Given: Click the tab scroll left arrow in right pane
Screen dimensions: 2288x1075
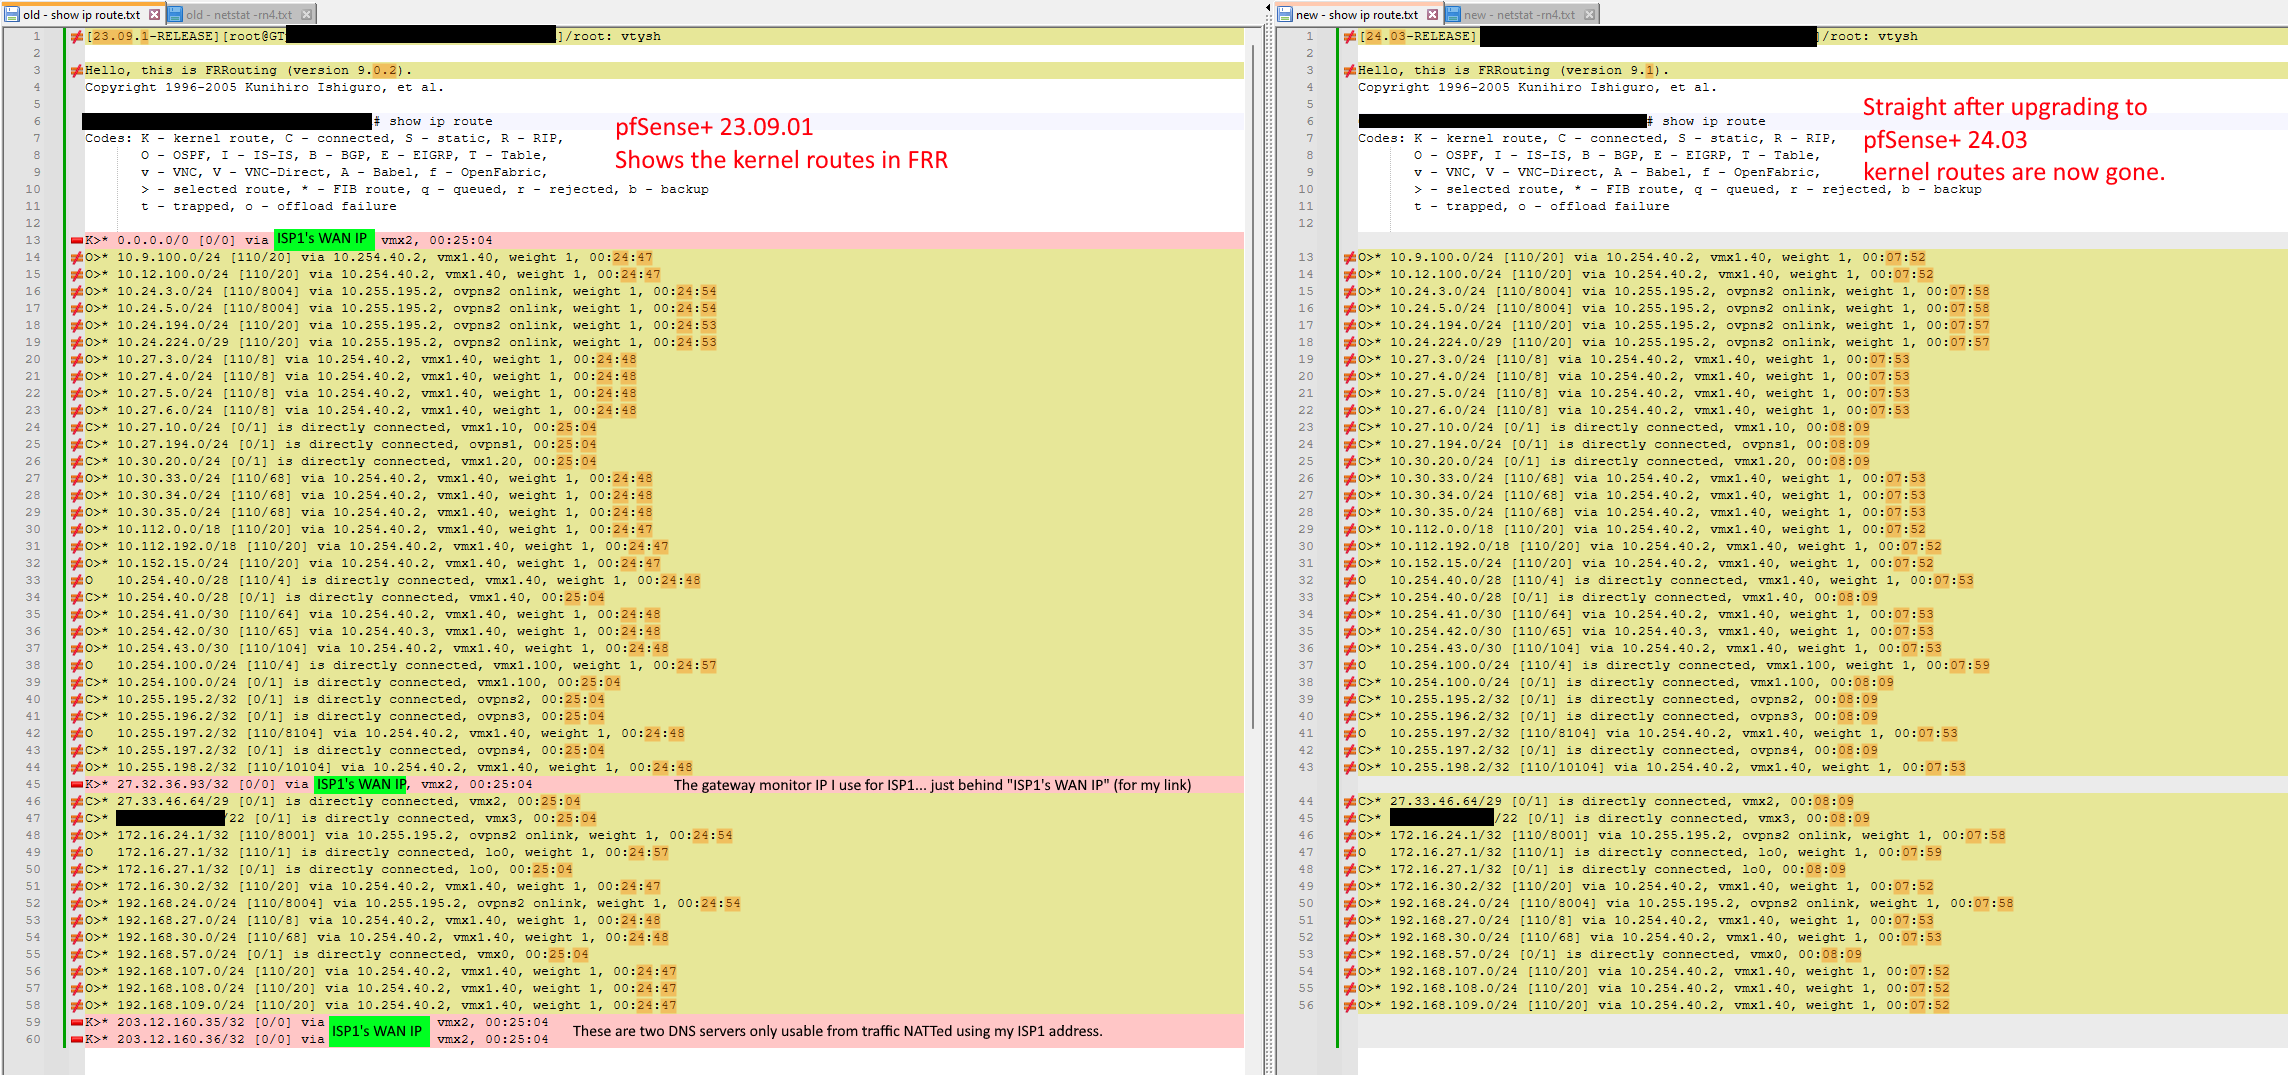Looking at the screenshot, I should tap(1269, 8).
